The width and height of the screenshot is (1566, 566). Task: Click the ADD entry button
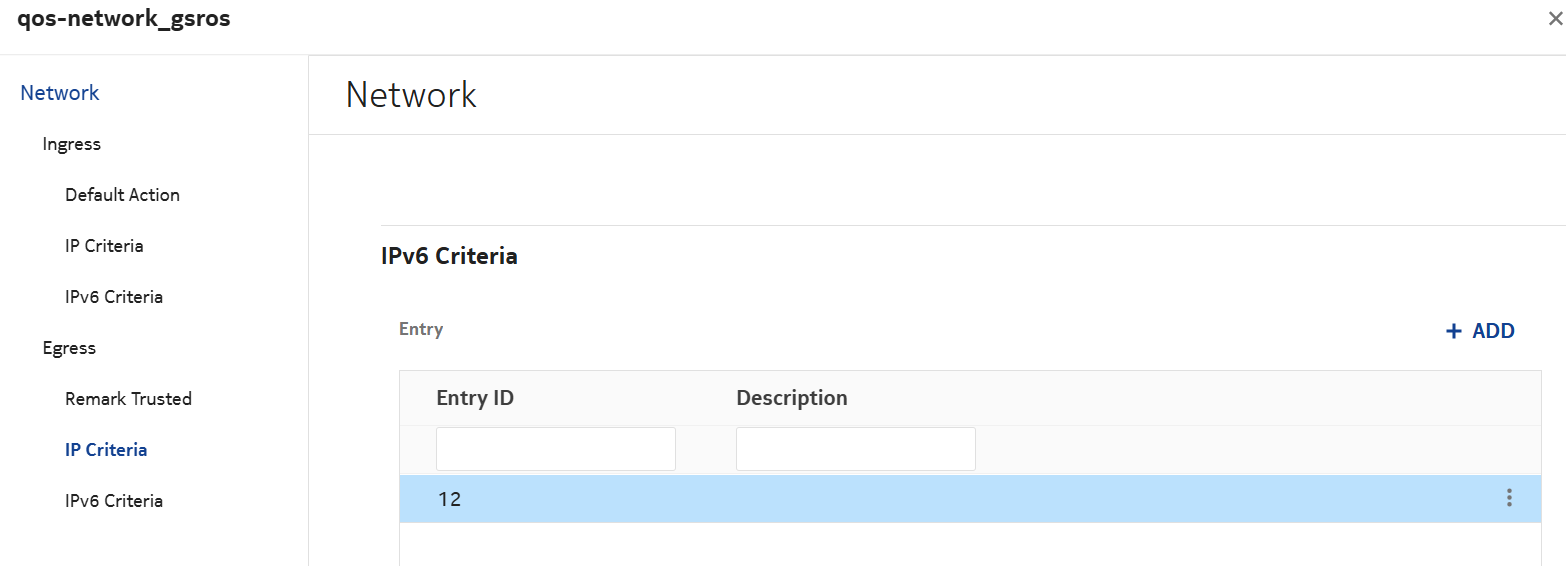click(1480, 331)
